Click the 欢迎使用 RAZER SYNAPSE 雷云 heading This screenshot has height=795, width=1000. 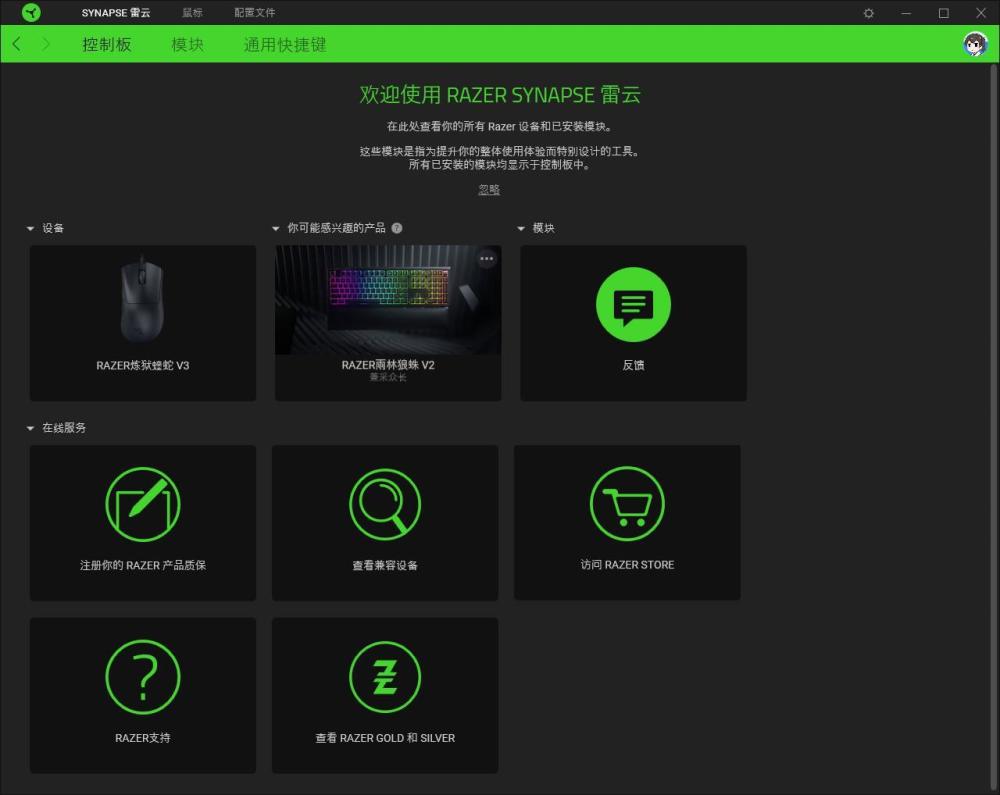[500, 95]
